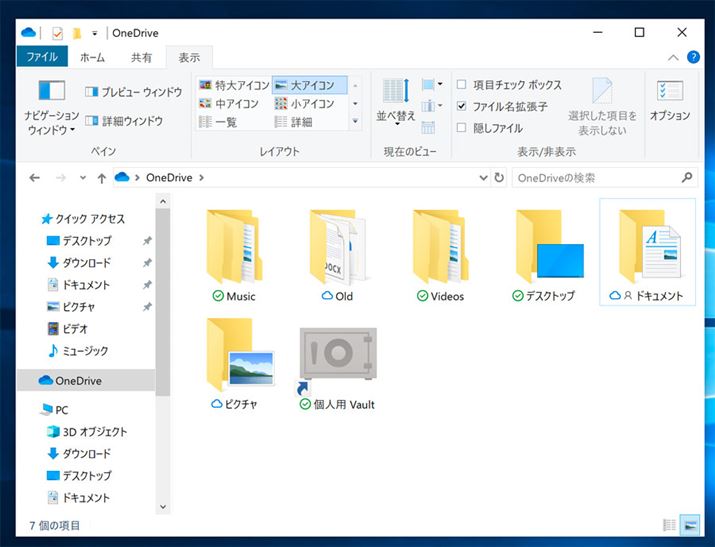Switch to large icons view in status bar
Screen dimensions: 715x547
[x=690, y=525]
